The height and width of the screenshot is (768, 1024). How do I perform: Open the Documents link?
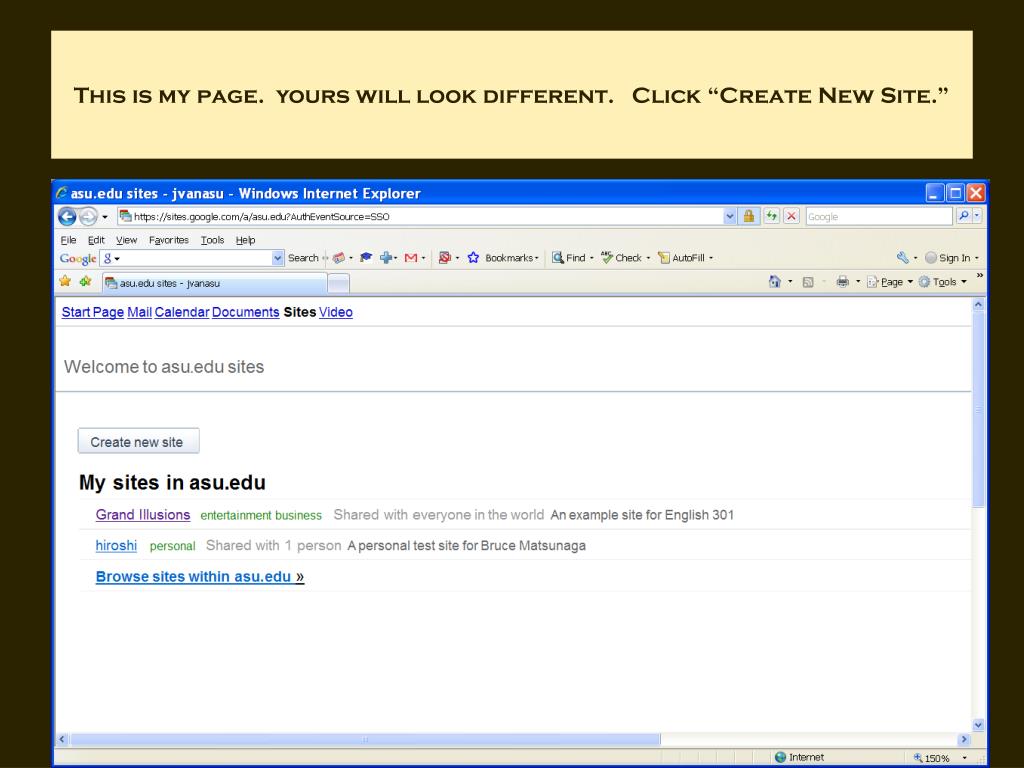[x=246, y=312]
